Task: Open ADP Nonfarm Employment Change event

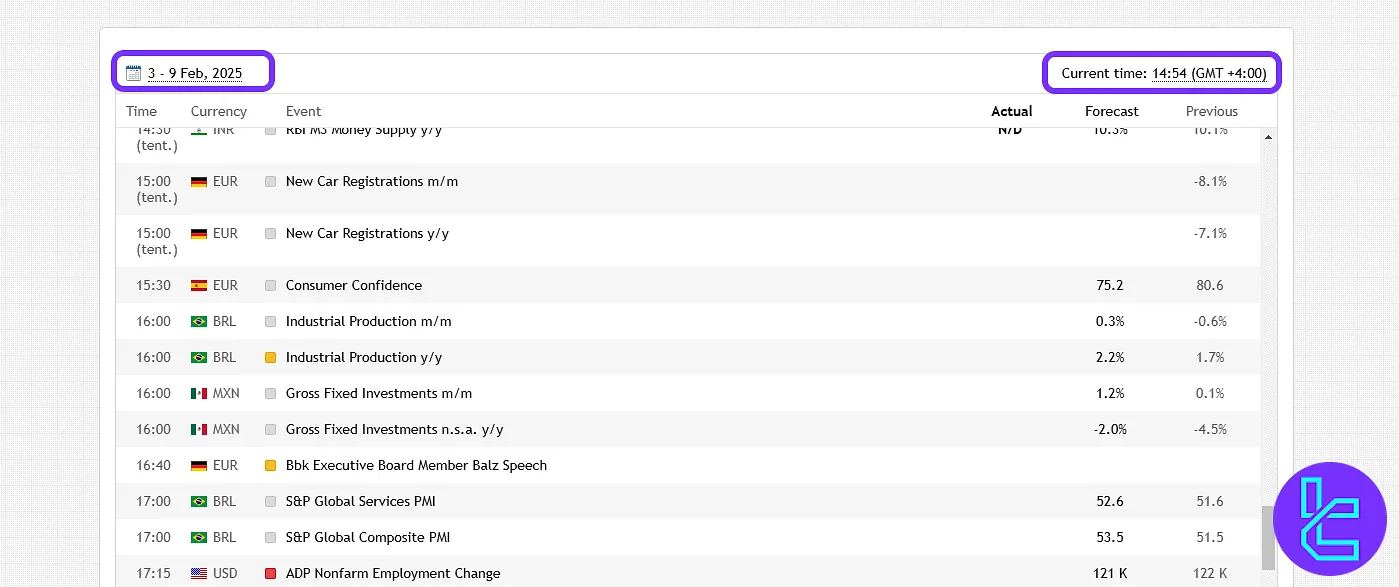Action: pyautogui.click(x=393, y=573)
